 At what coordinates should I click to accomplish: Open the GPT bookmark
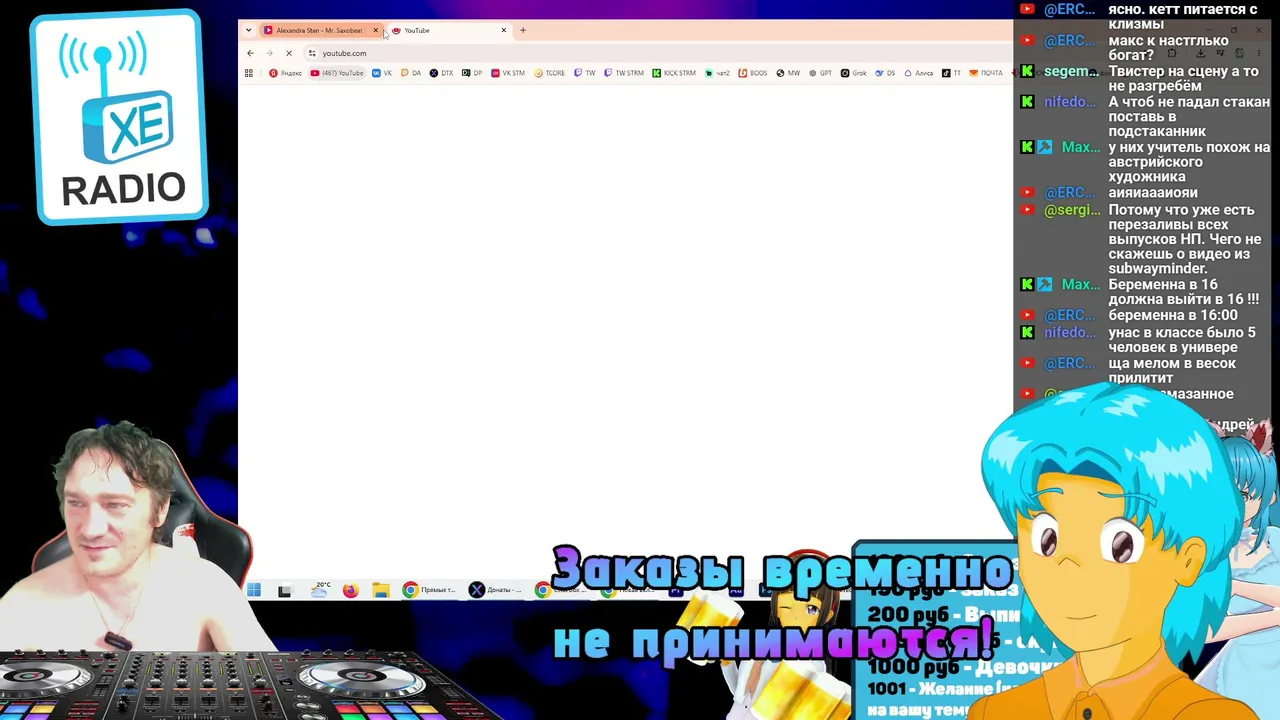click(820, 73)
